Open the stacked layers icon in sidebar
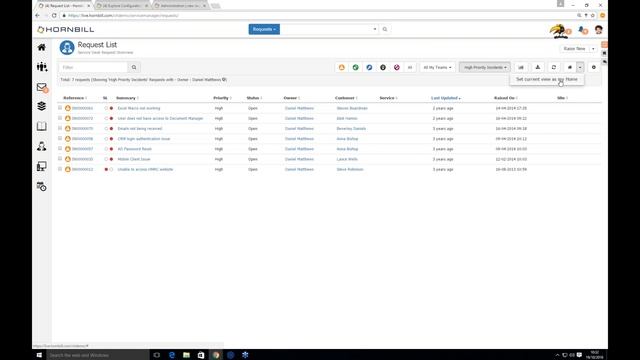The width and height of the screenshot is (640, 360). pos(42,106)
